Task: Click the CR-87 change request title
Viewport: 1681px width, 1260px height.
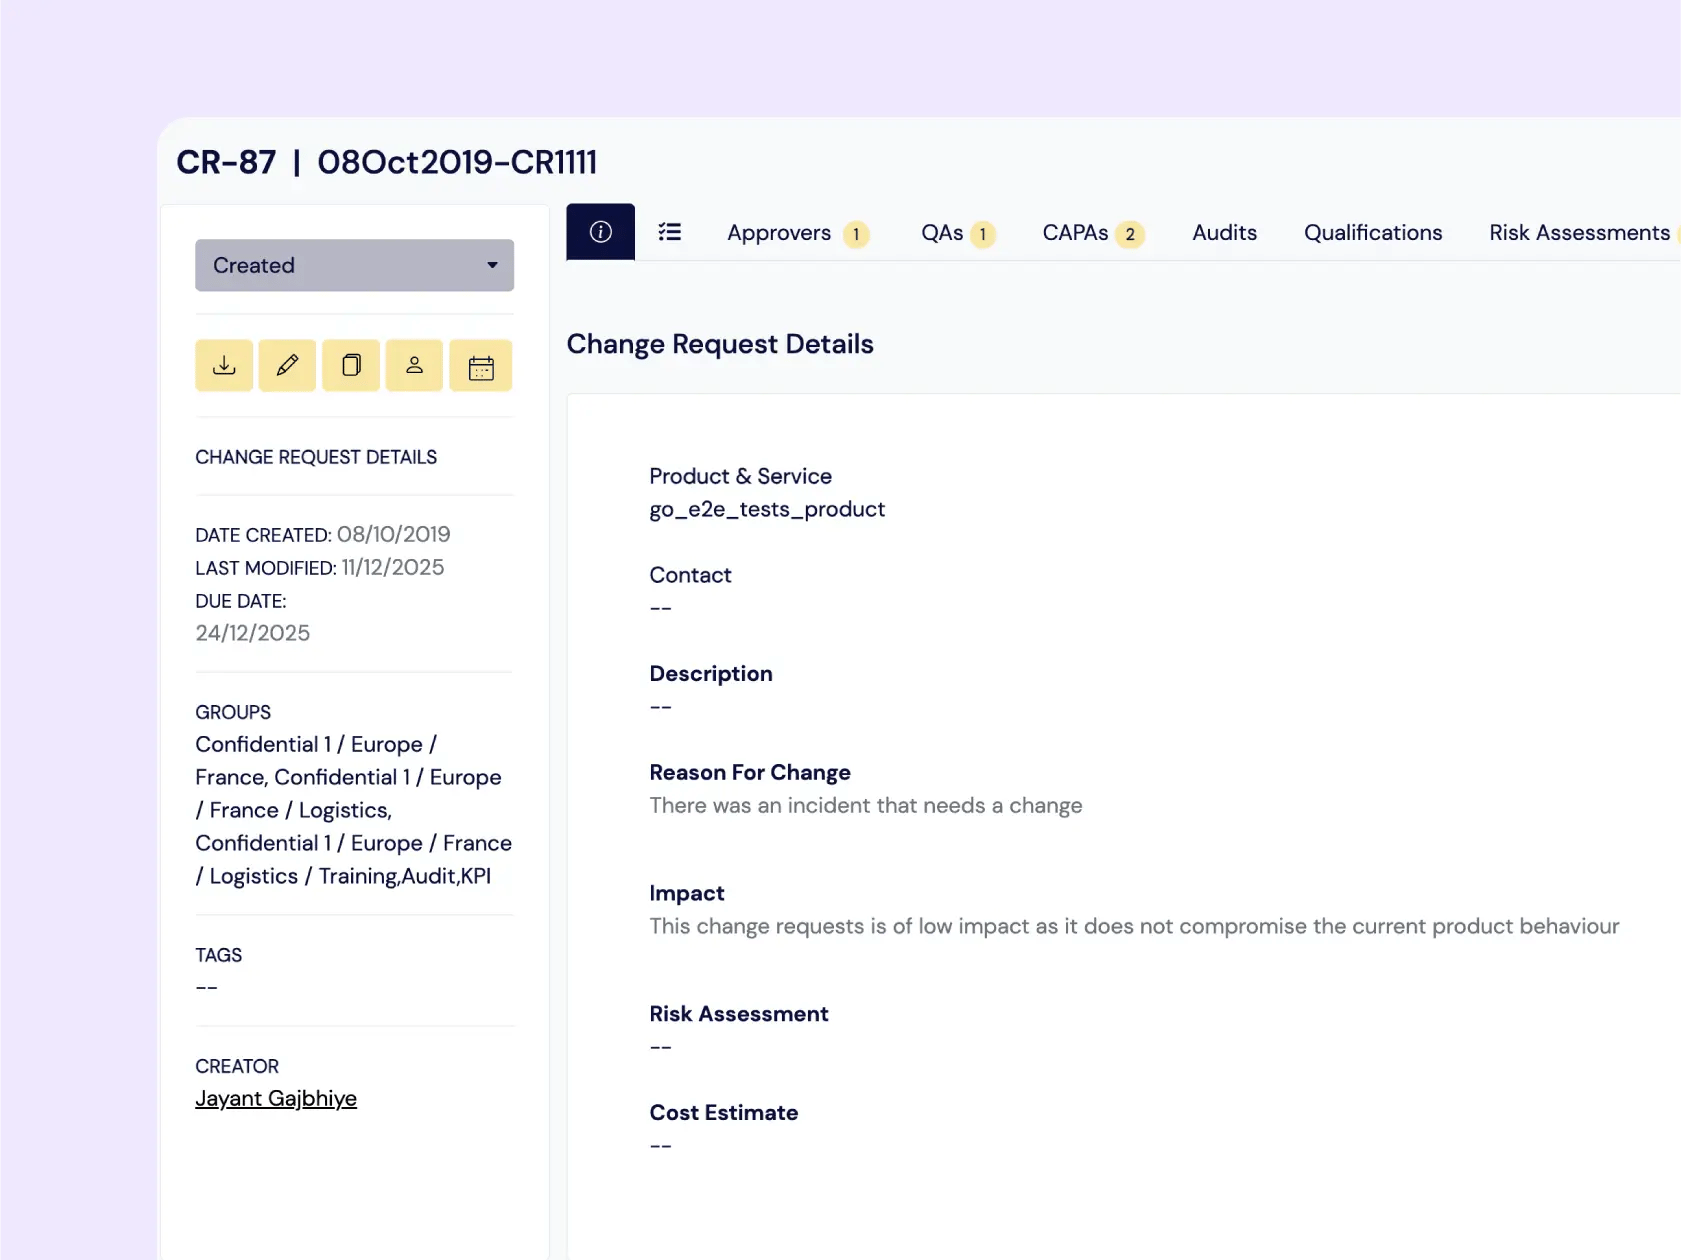Action: (x=227, y=161)
